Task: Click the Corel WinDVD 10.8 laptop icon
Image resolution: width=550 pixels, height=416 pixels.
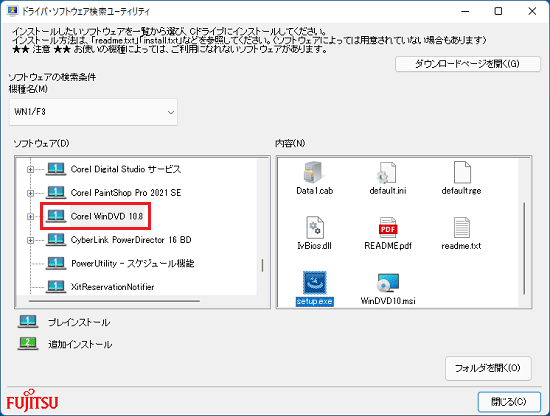Action: (56, 216)
